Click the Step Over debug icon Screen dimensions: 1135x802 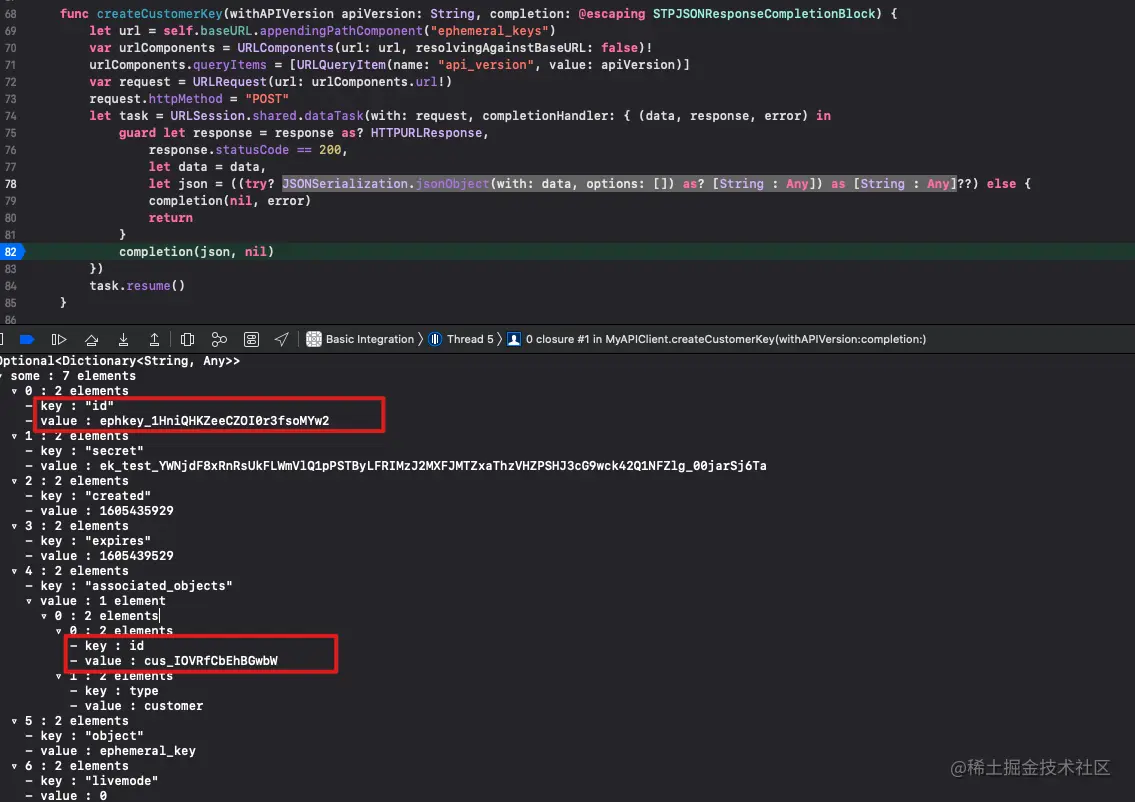(91, 339)
